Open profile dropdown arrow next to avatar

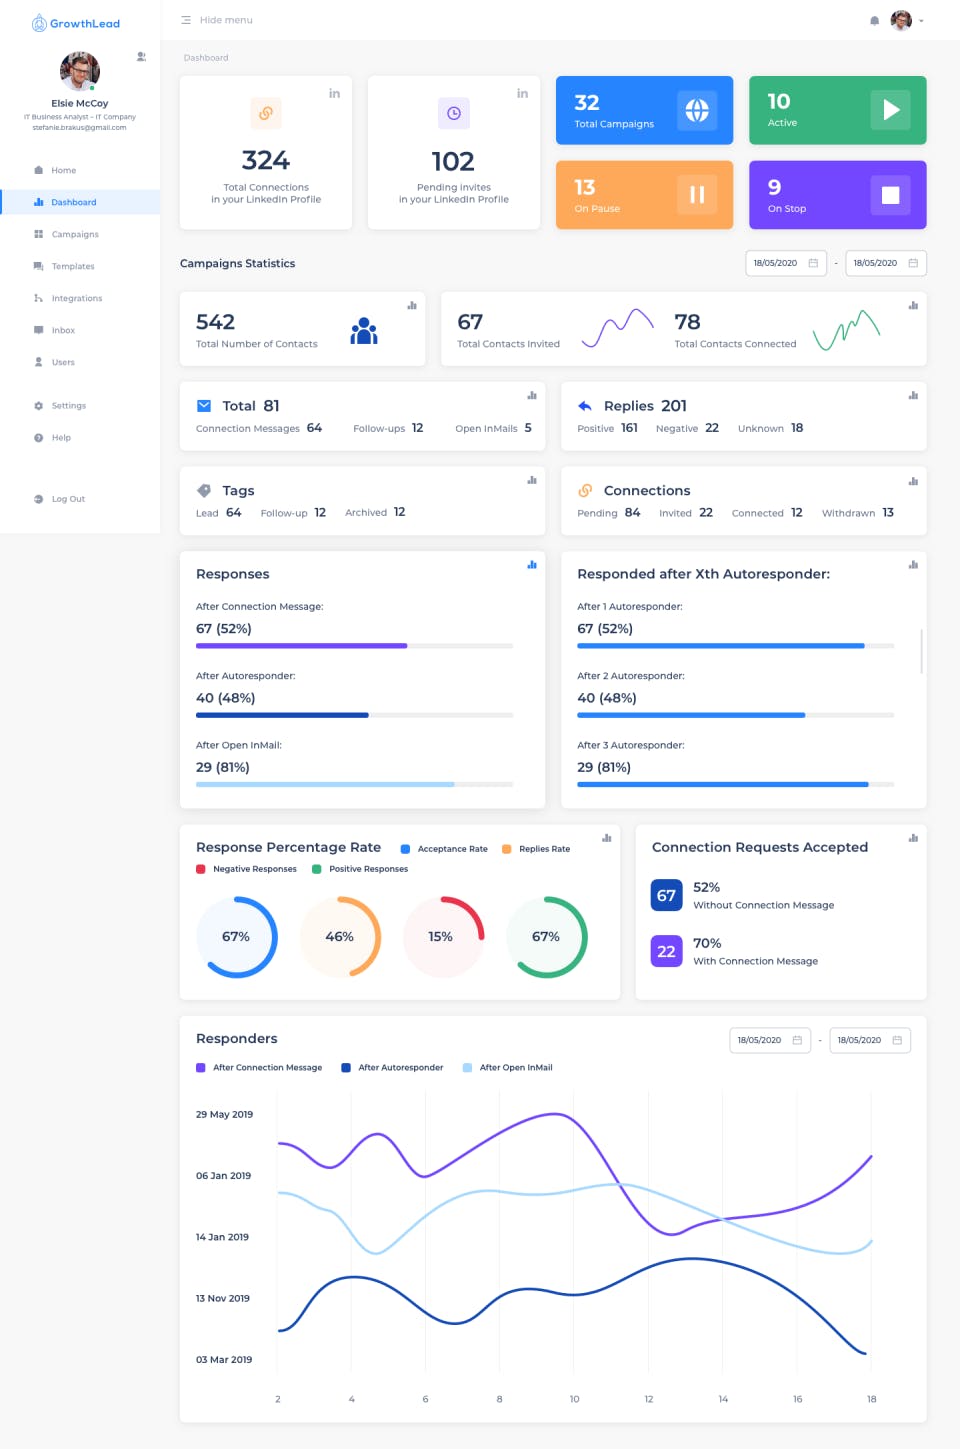coord(921,21)
